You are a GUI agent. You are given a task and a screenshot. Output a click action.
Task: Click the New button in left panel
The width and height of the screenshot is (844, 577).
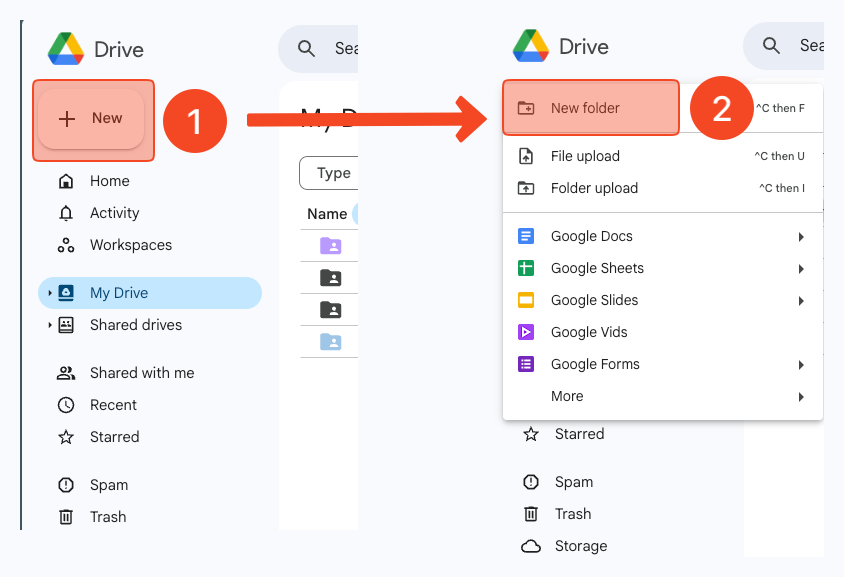(91, 118)
